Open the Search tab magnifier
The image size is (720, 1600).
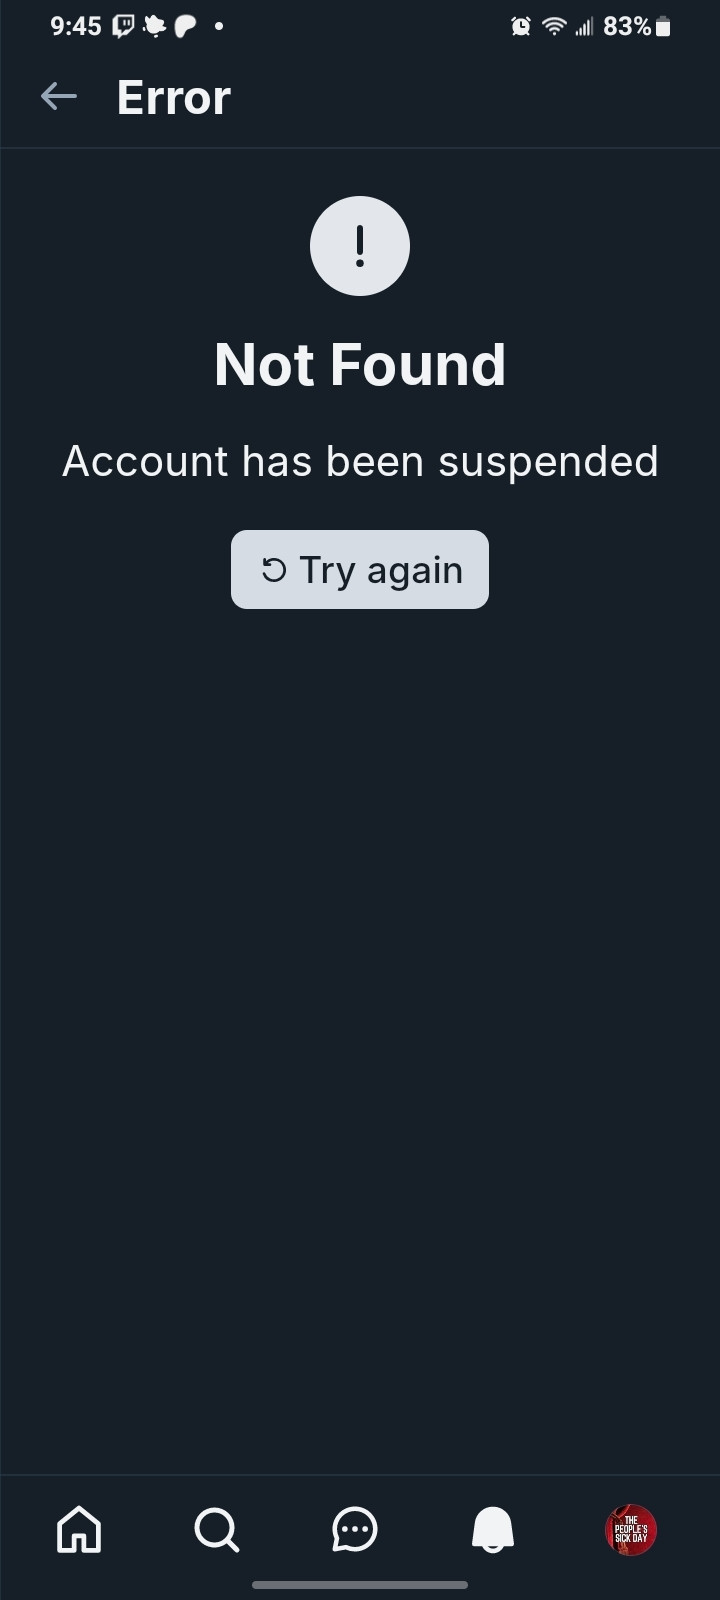(x=217, y=1529)
